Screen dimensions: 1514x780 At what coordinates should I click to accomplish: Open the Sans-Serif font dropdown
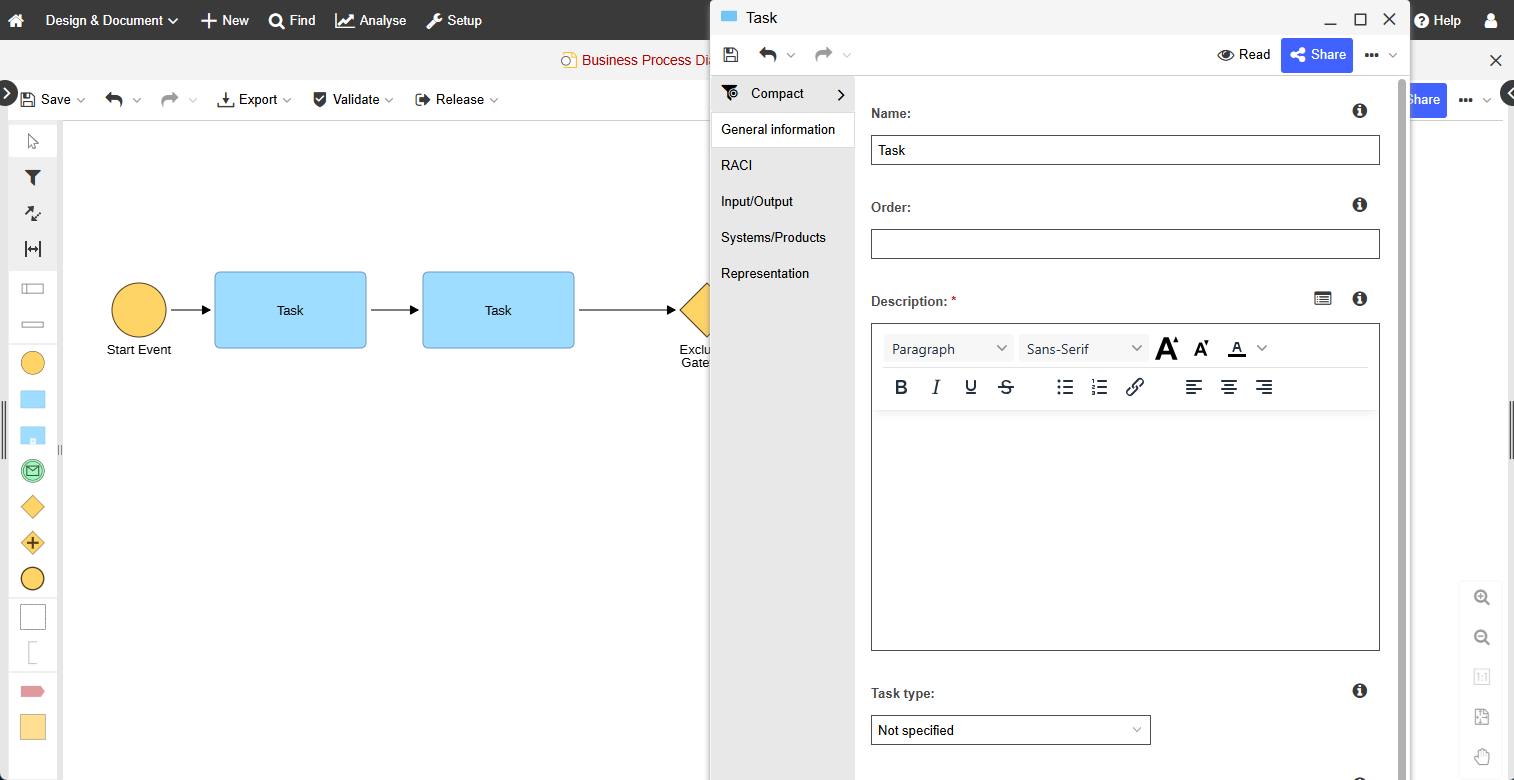[x=1084, y=349]
